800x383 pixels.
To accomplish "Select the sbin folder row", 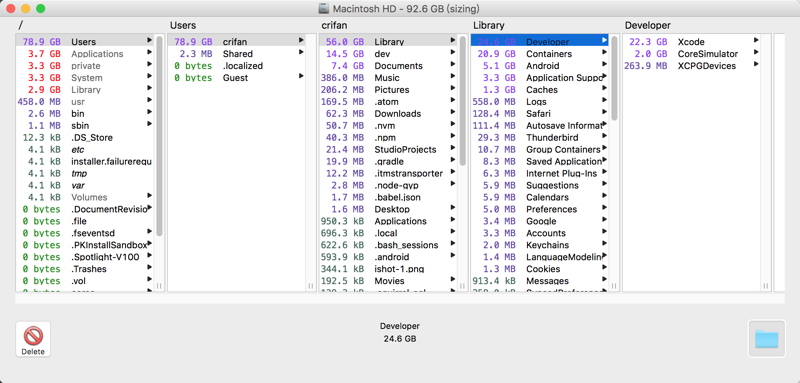I will click(x=85, y=125).
